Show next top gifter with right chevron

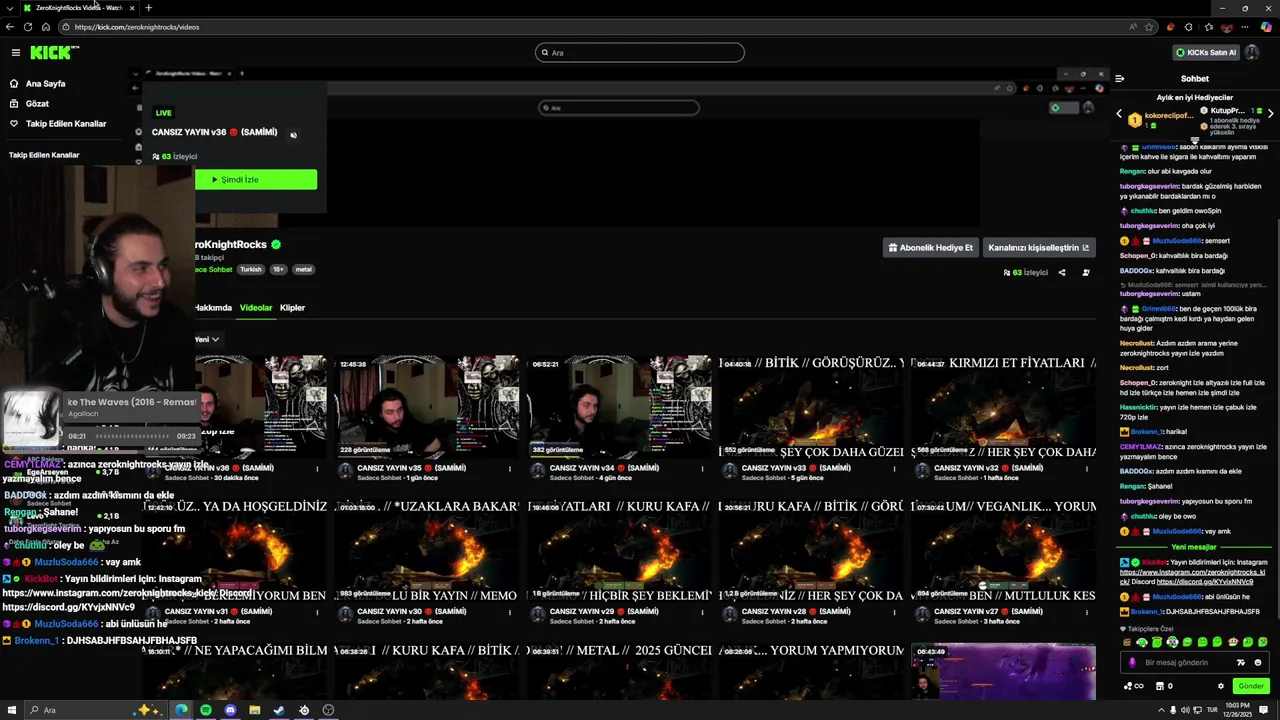1270,114
